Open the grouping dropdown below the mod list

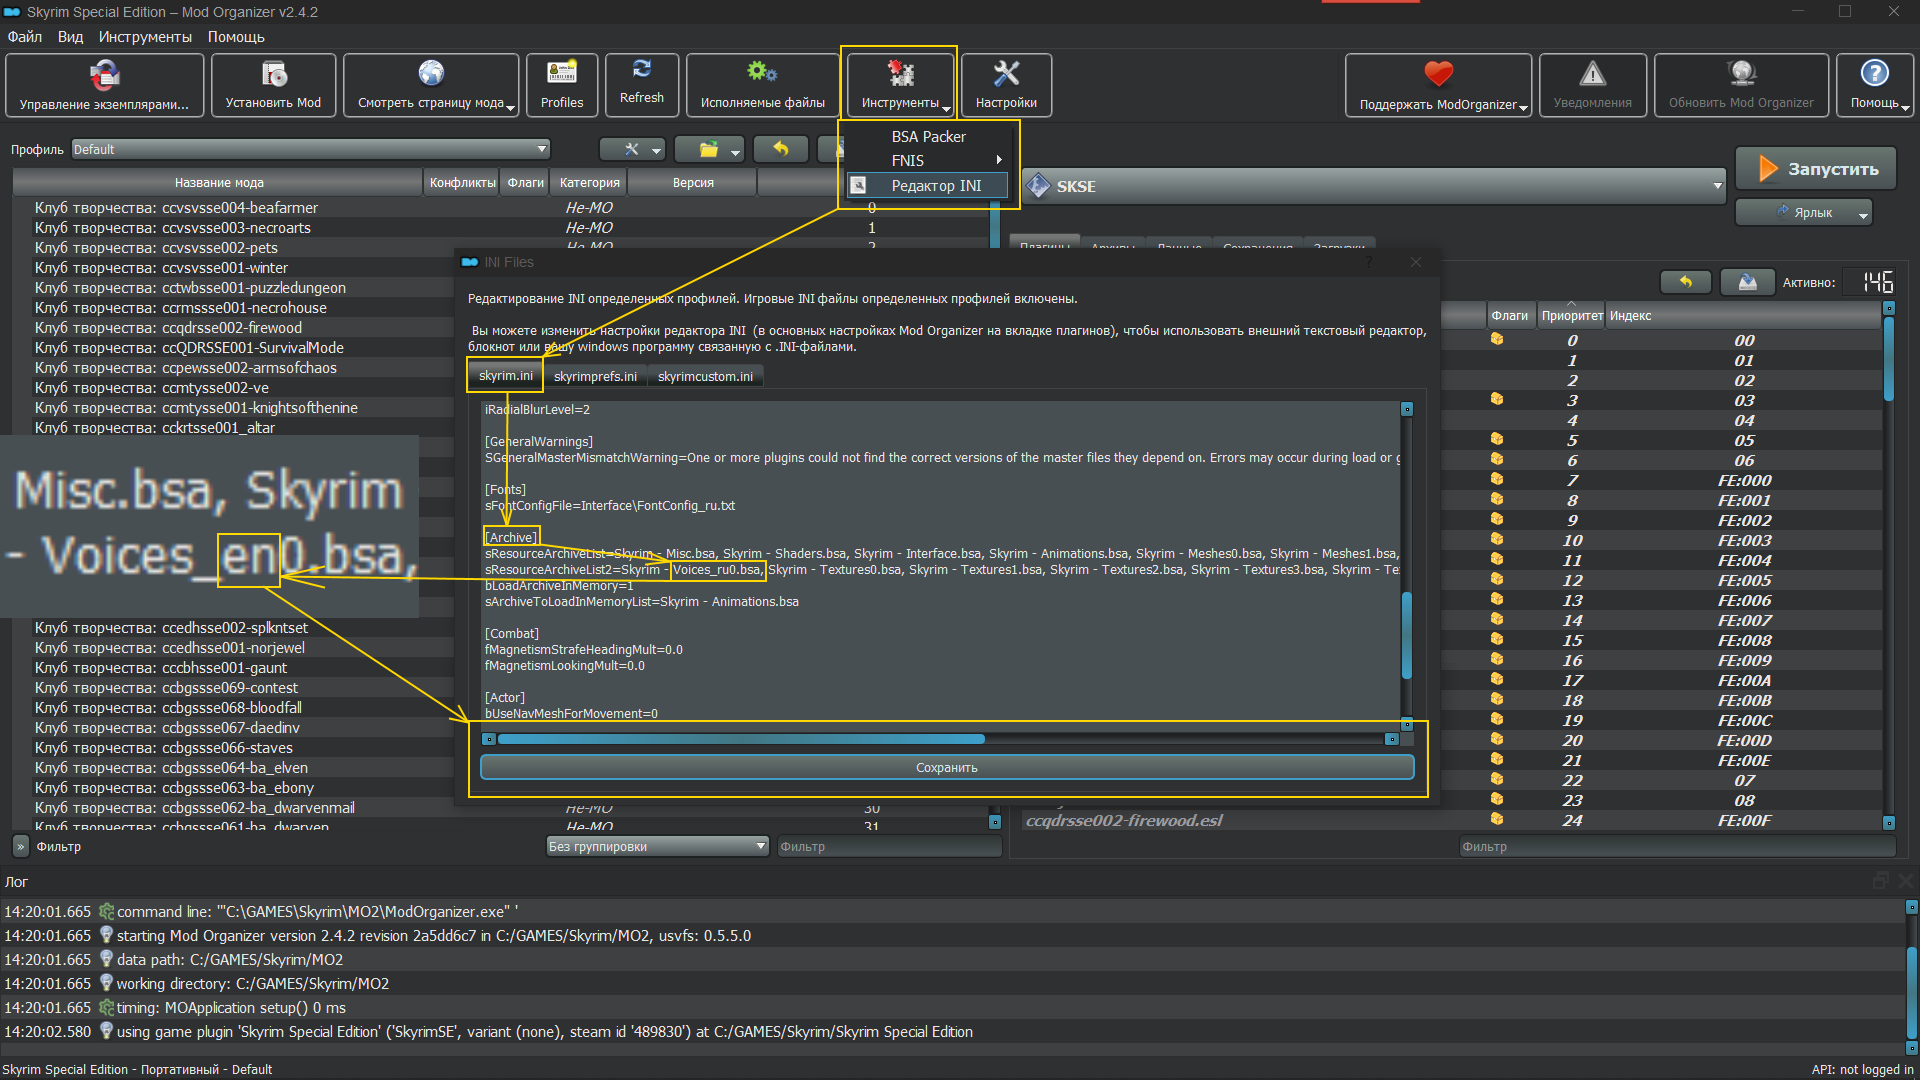click(657, 846)
